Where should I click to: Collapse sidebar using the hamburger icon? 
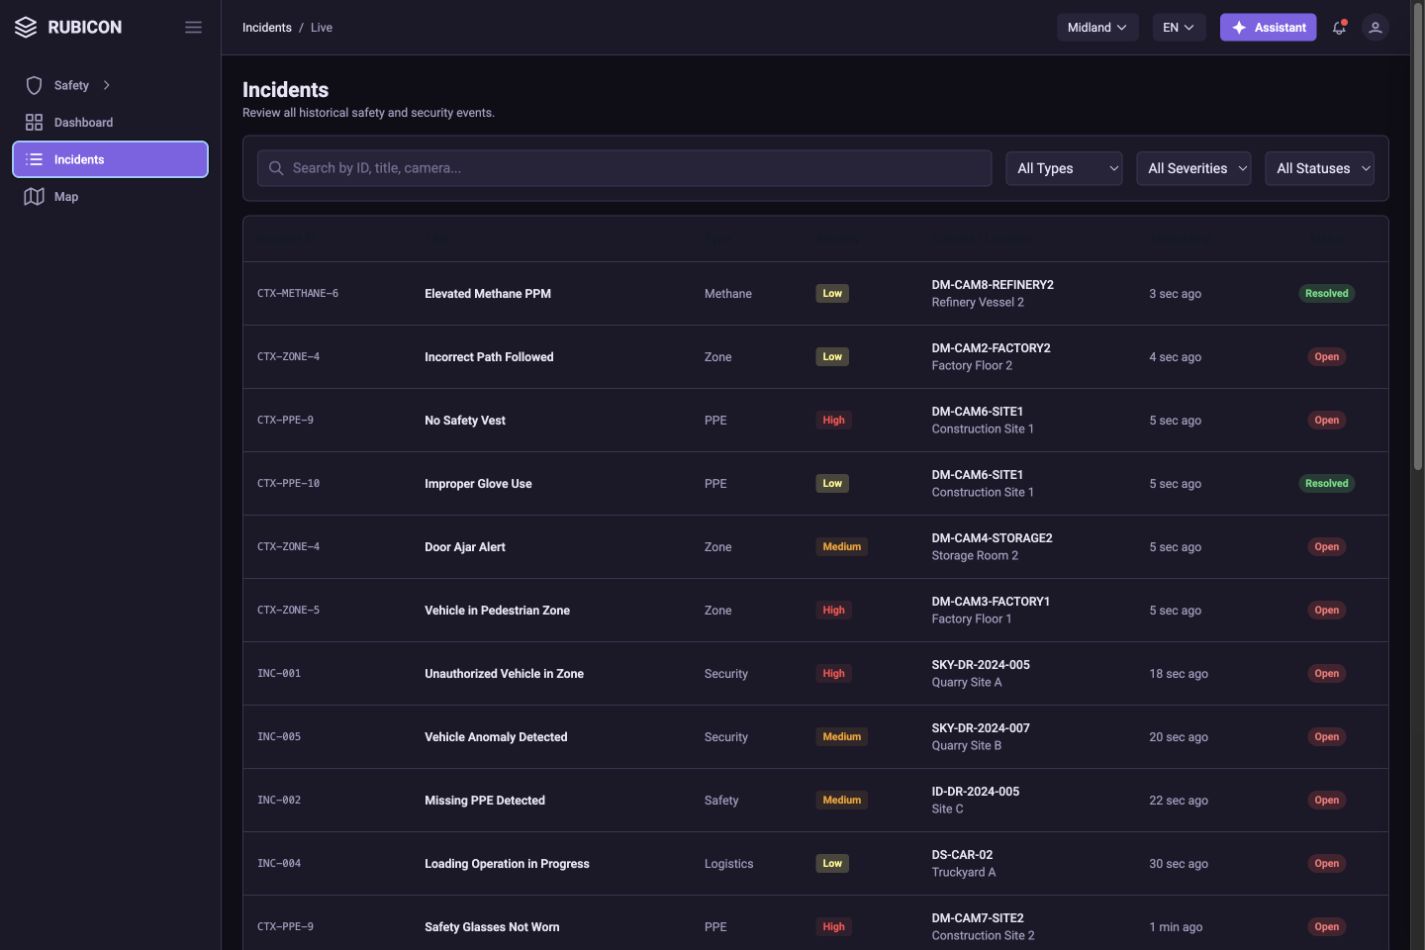[194, 27]
